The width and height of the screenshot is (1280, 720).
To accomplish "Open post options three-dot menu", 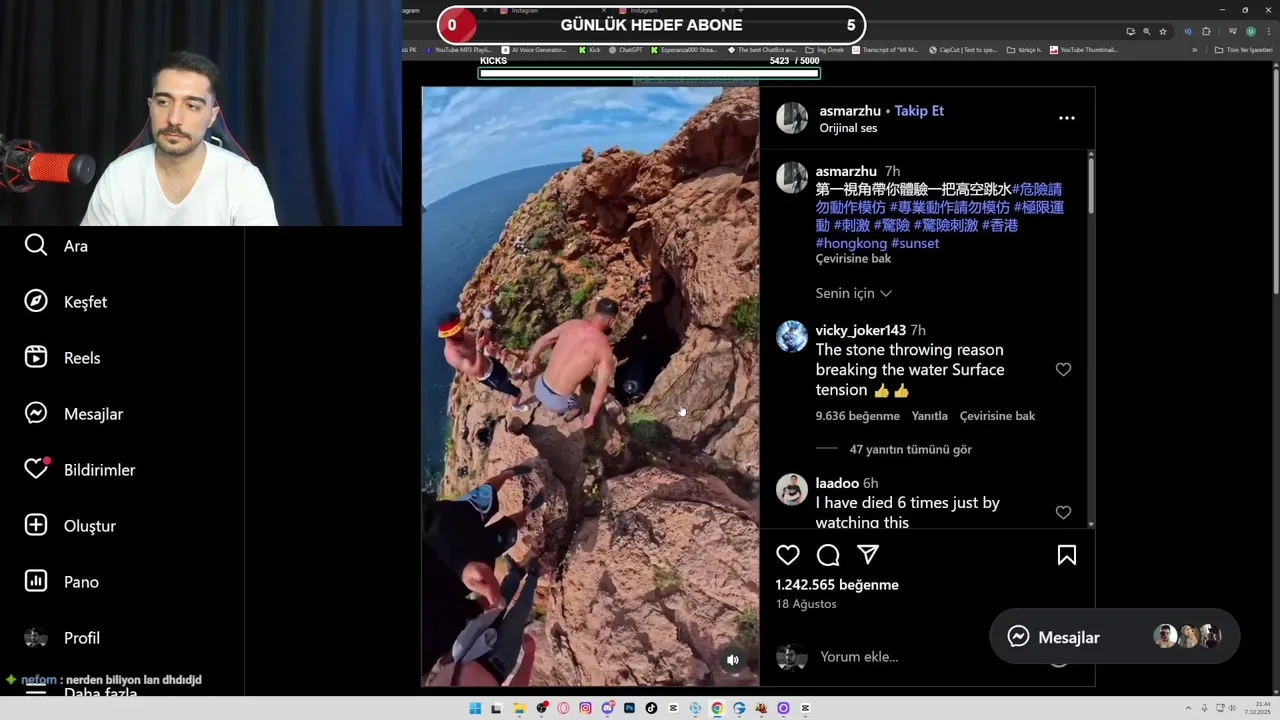I will 1067,118.
